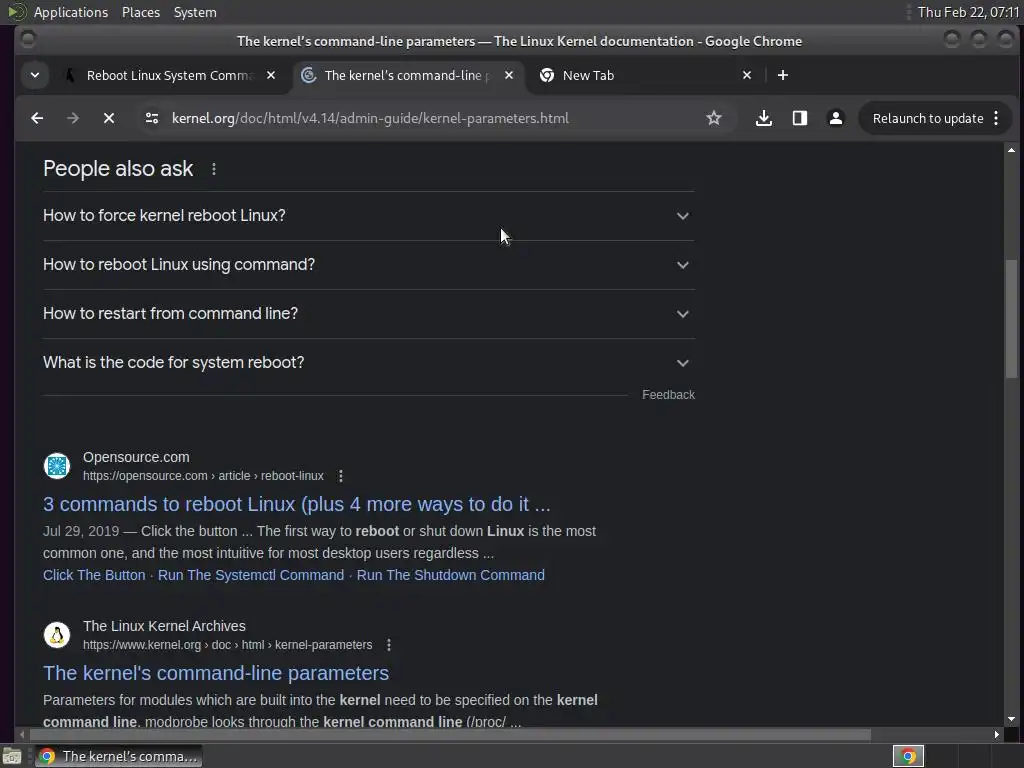
Task: Click the show desktop icon in taskbar
Action: pos(12,756)
